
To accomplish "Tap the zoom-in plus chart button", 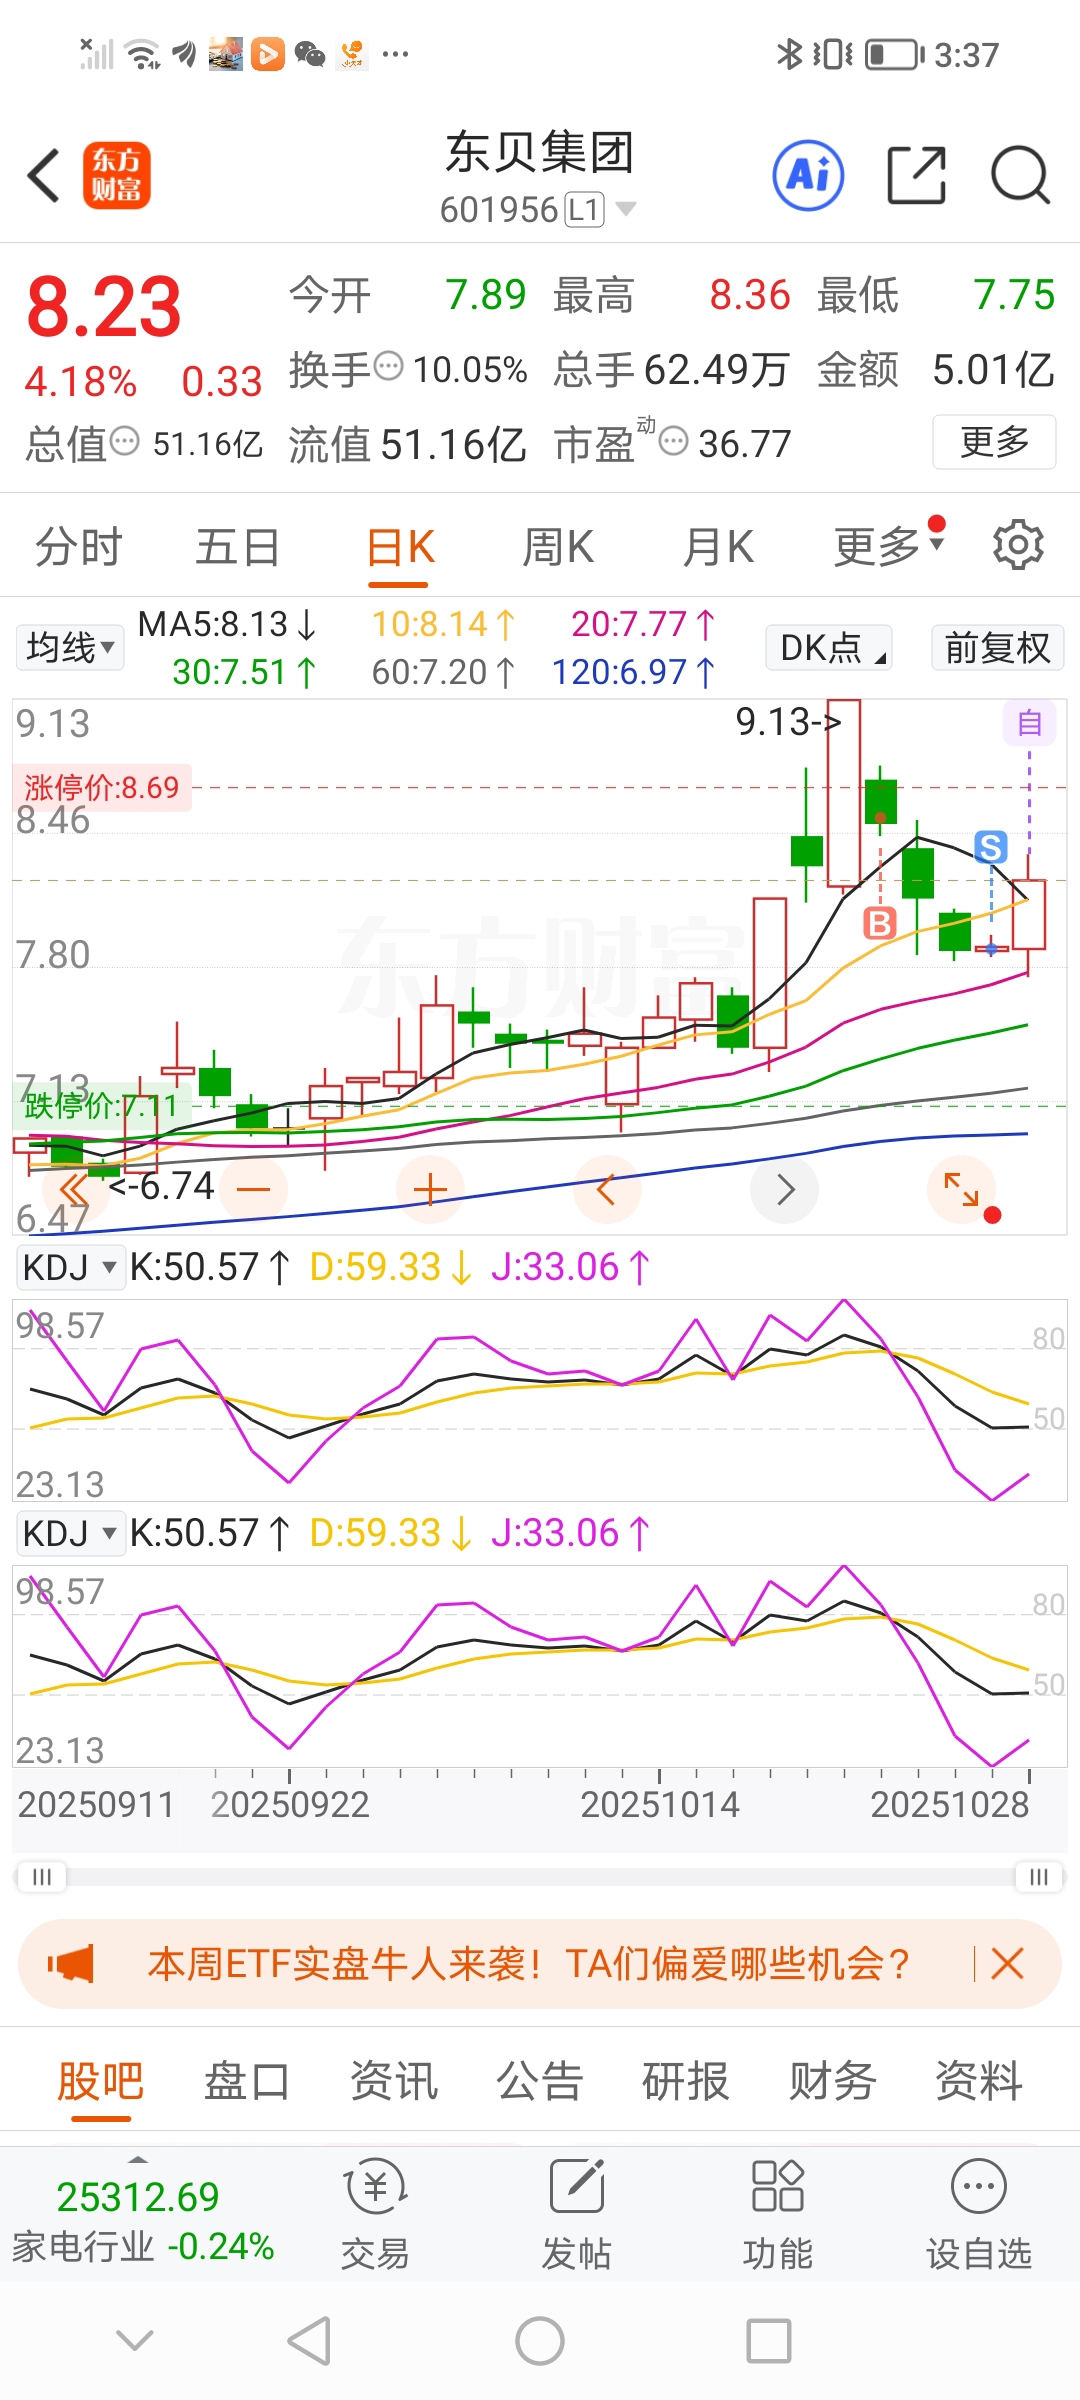I will coord(430,1189).
